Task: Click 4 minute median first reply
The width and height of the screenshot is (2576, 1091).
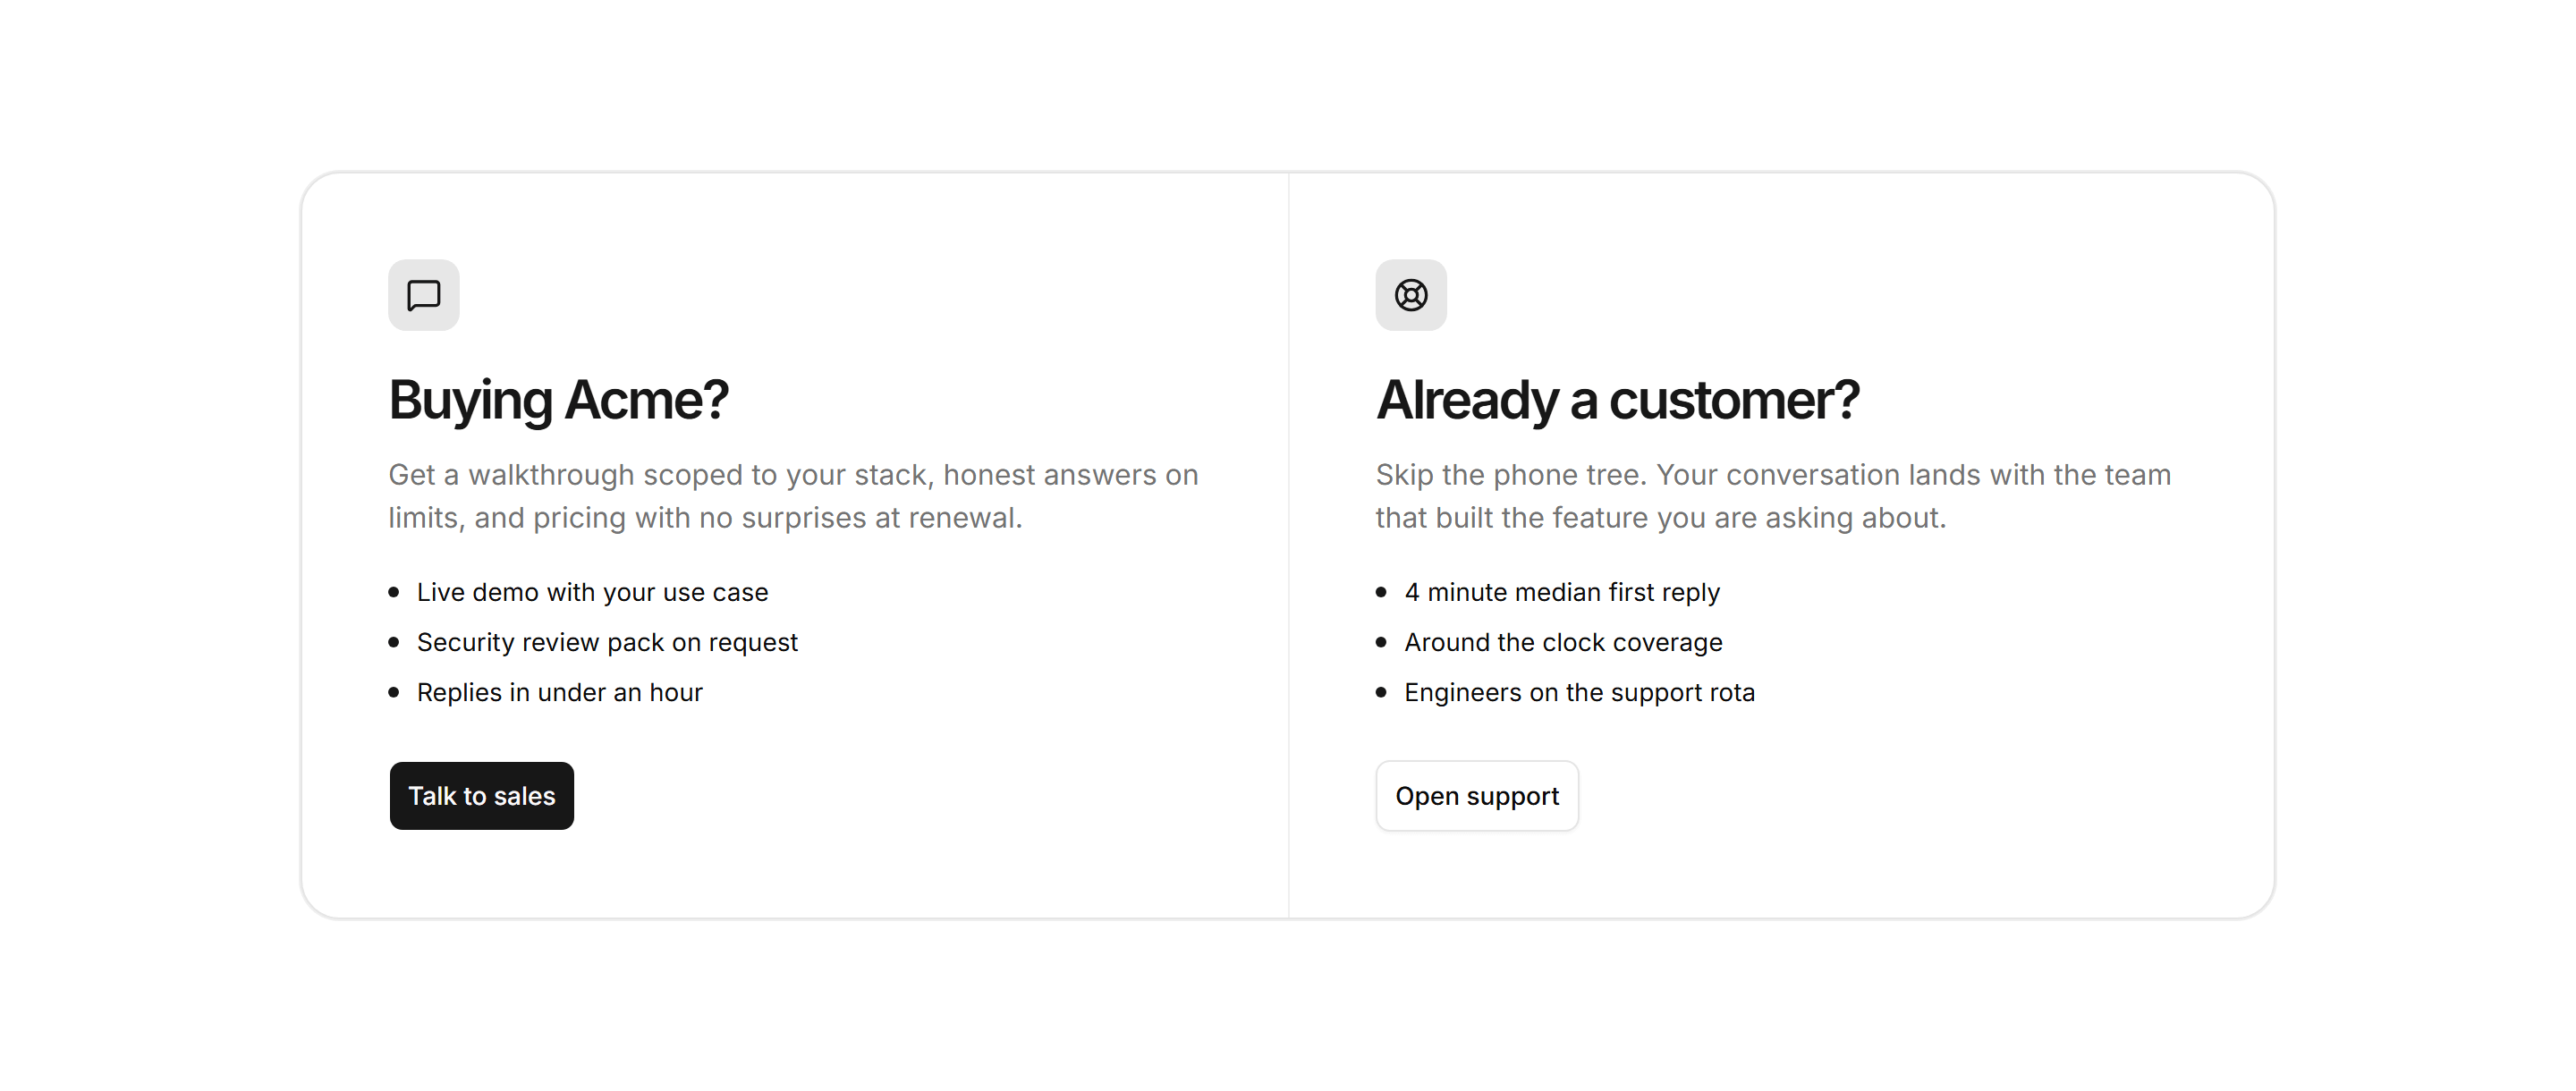Action: coord(1562,592)
